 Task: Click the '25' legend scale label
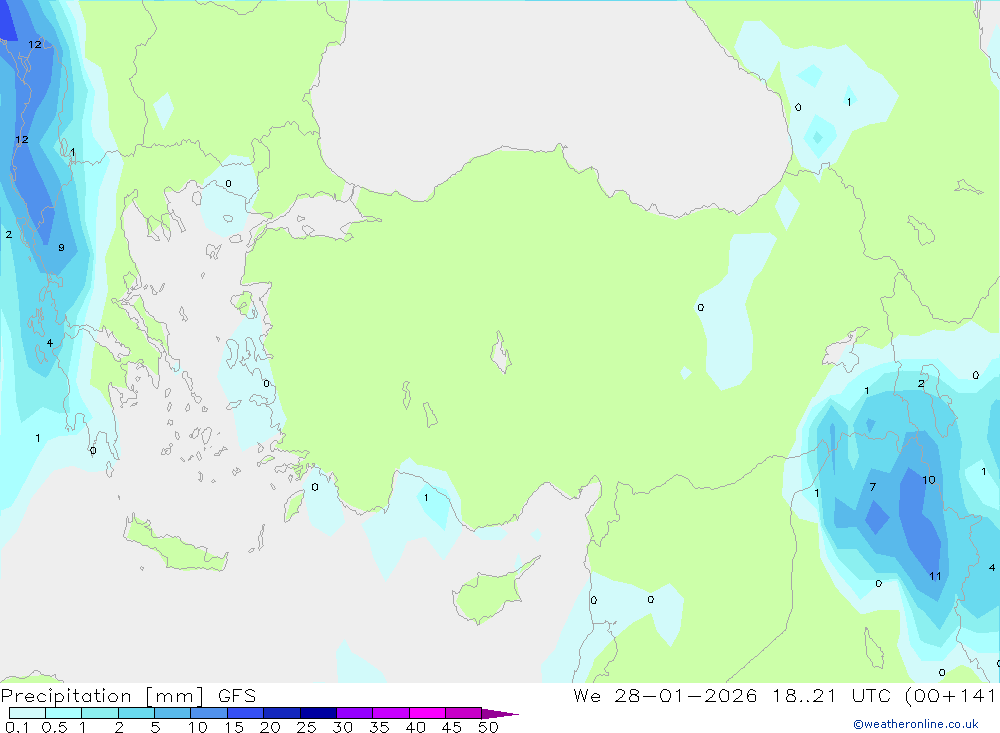click(306, 727)
